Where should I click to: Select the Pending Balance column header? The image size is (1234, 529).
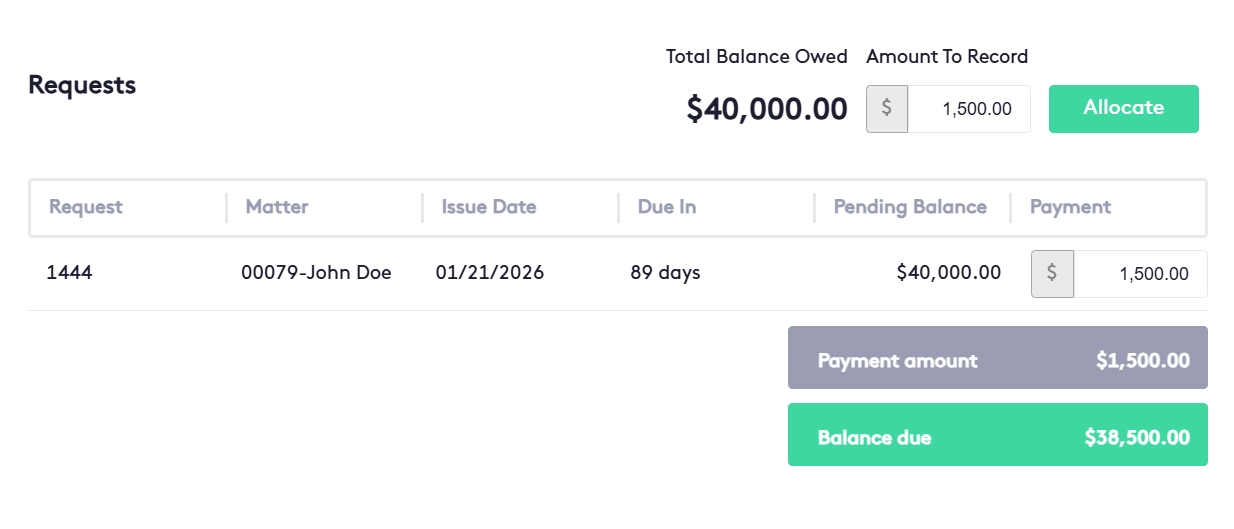[910, 207]
